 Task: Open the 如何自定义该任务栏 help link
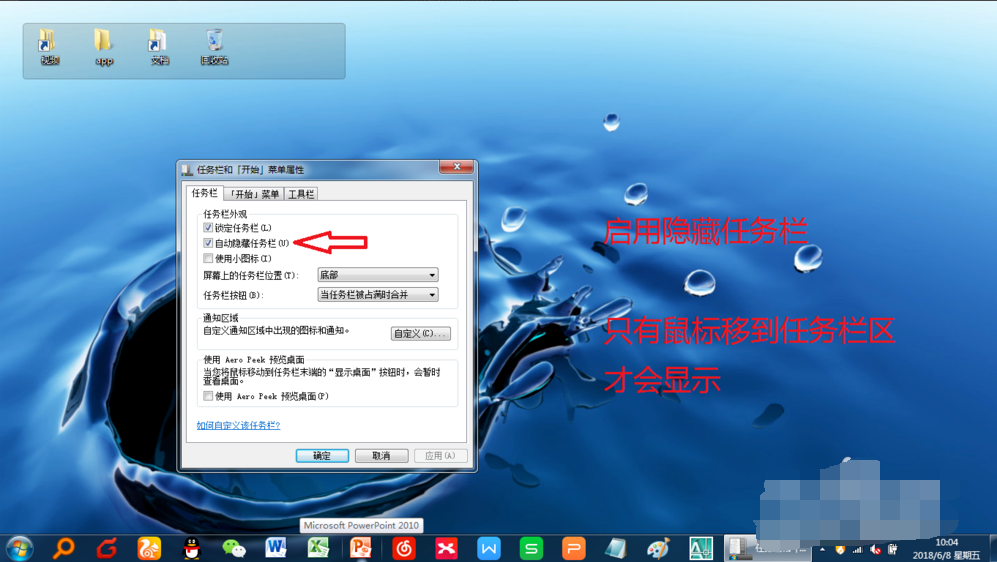238,425
